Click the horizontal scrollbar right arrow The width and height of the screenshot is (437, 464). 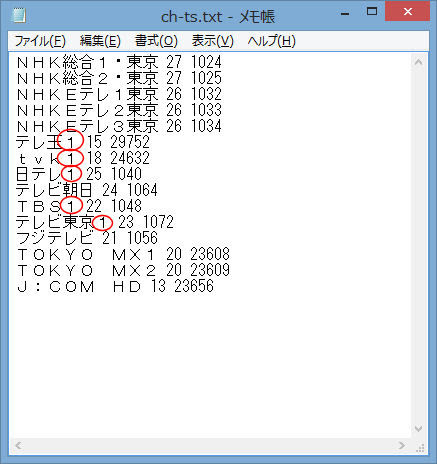coord(402,446)
